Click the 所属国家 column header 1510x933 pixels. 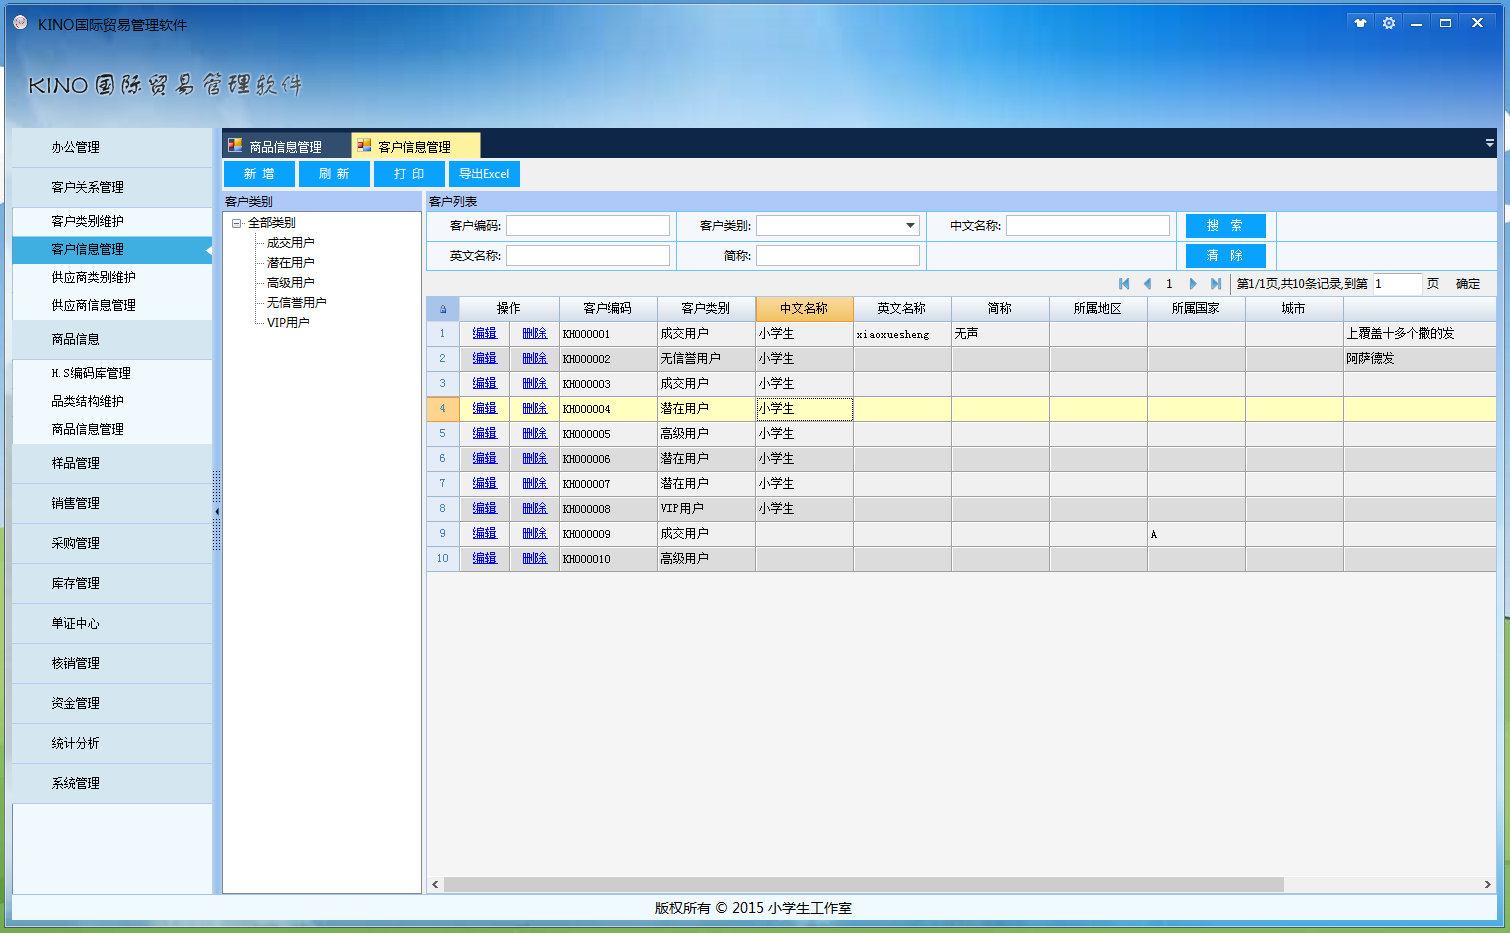(x=1196, y=309)
